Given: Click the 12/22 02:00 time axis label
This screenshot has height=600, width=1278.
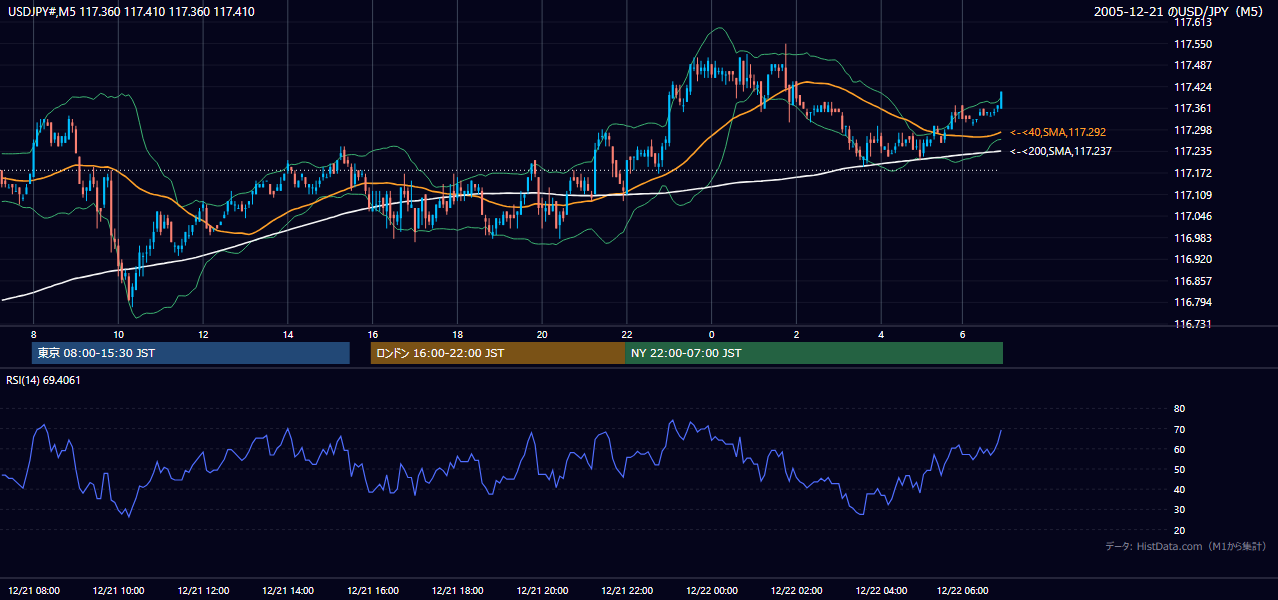Looking at the screenshot, I should pos(796,590).
